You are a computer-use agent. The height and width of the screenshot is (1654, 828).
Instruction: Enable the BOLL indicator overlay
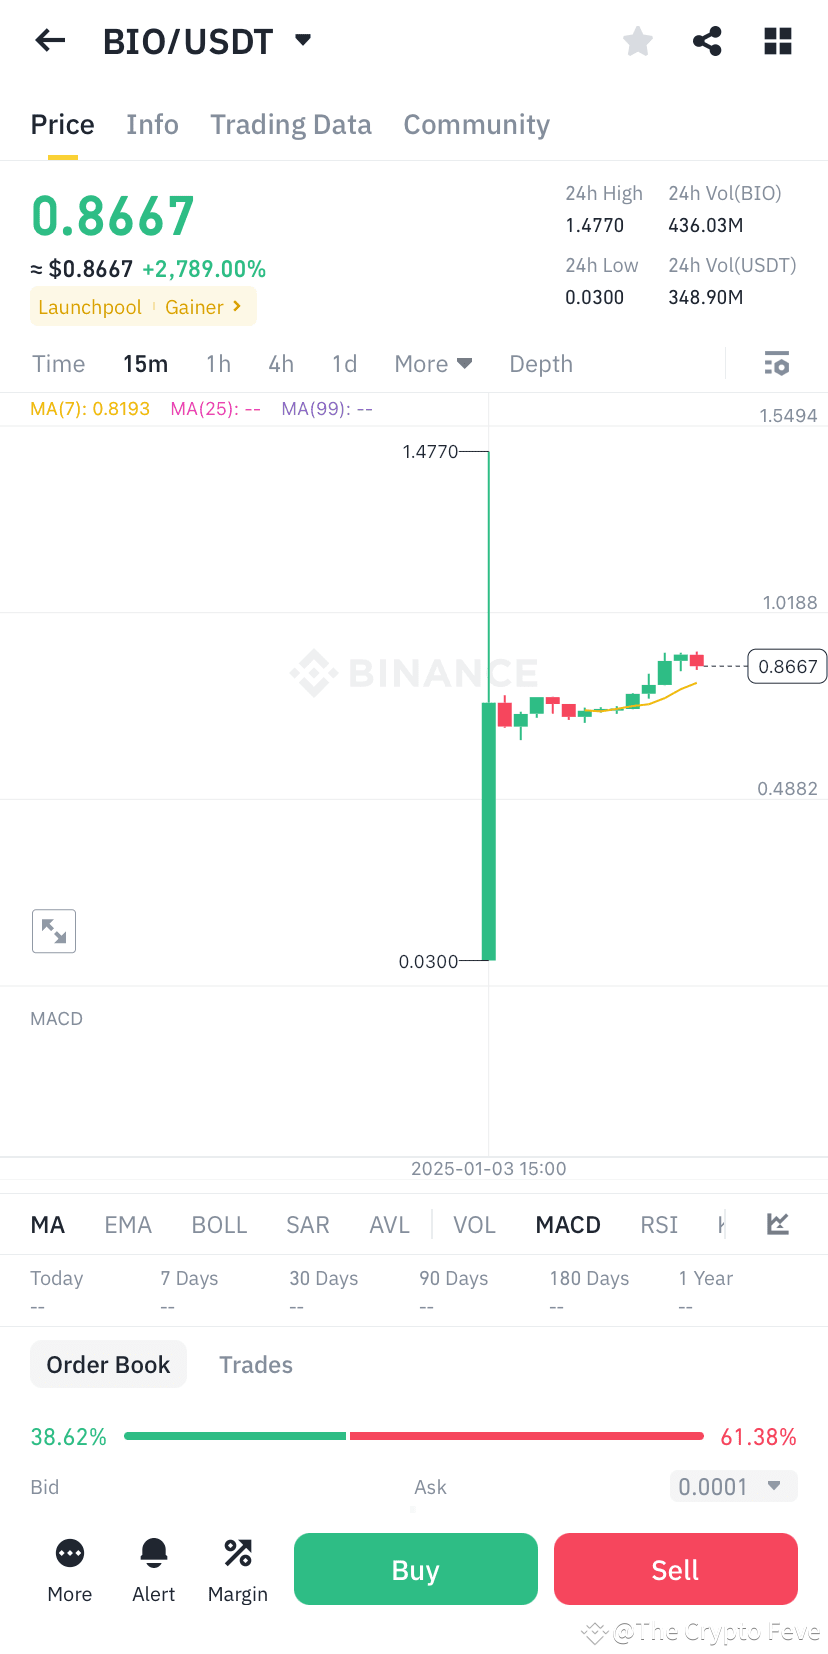218,1224
